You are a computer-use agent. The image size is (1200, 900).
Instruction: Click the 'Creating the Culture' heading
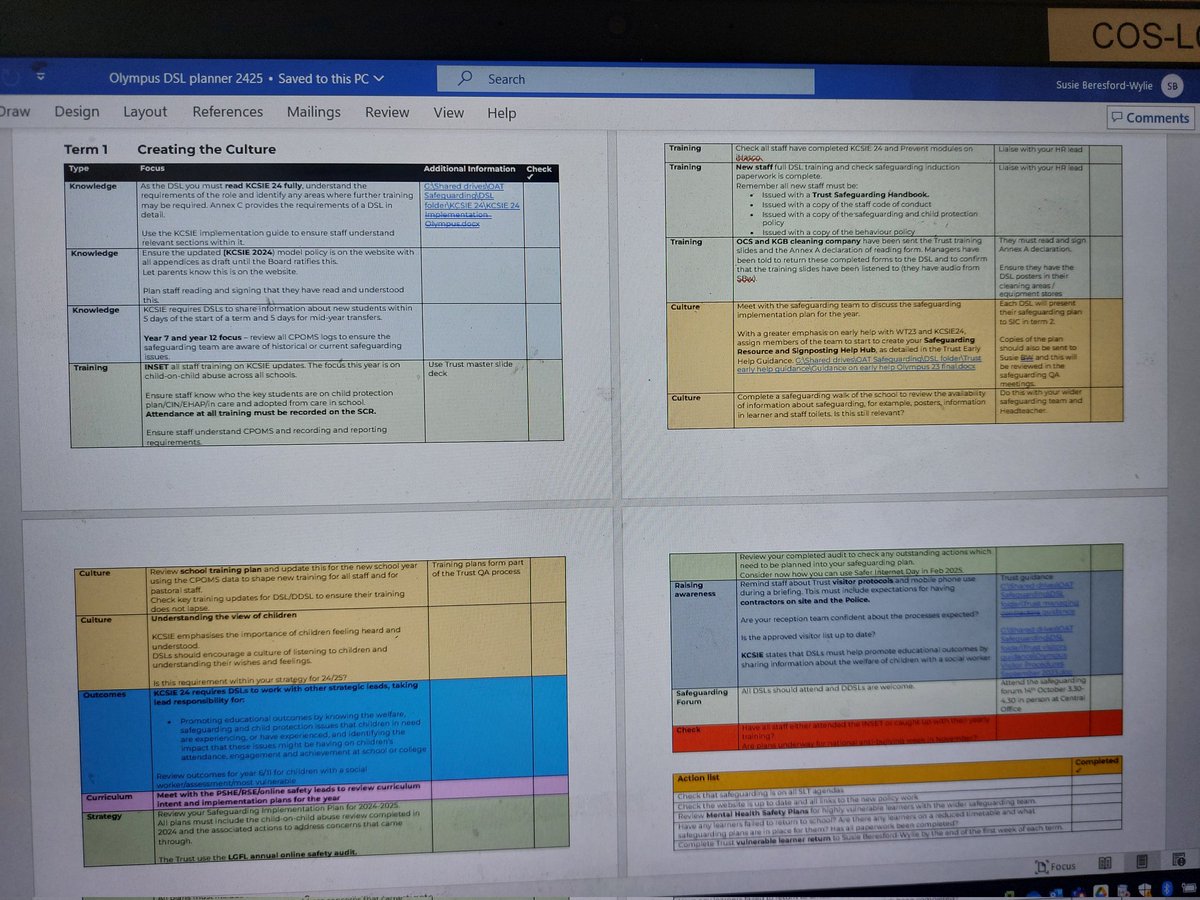pos(206,150)
